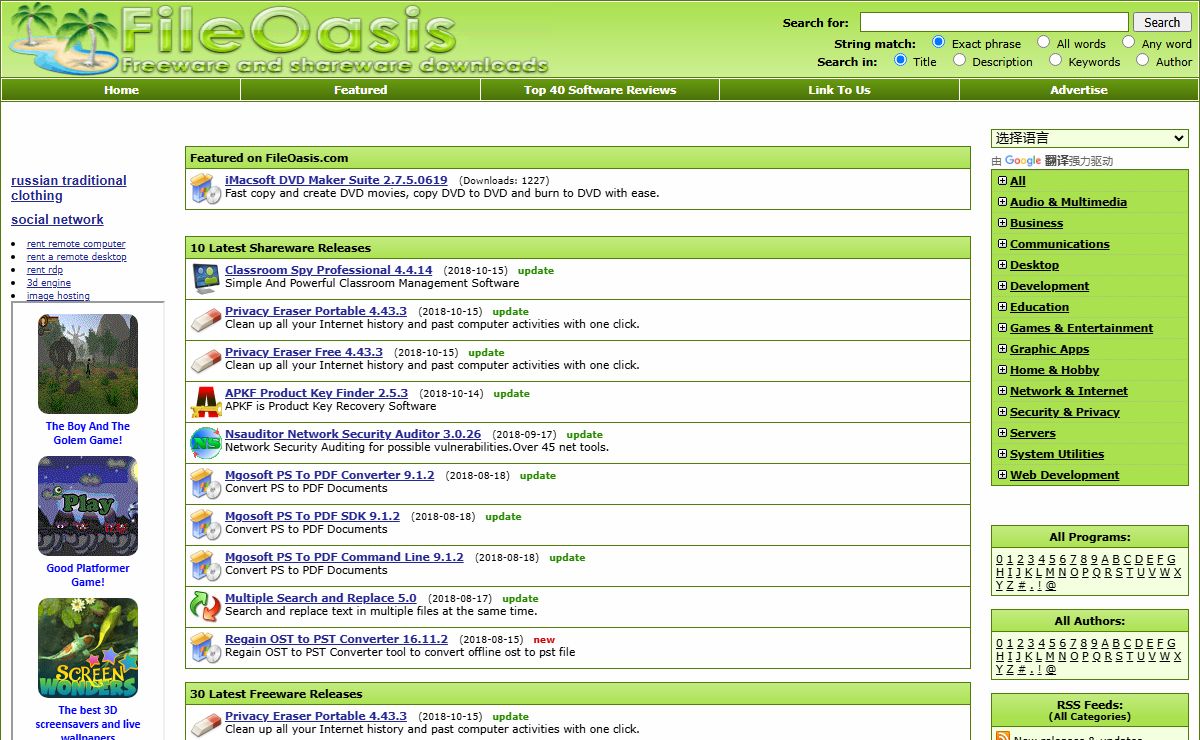Click the Search button
The height and width of the screenshot is (740, 1200).
pyautogui.click(x=1162, y=22)
